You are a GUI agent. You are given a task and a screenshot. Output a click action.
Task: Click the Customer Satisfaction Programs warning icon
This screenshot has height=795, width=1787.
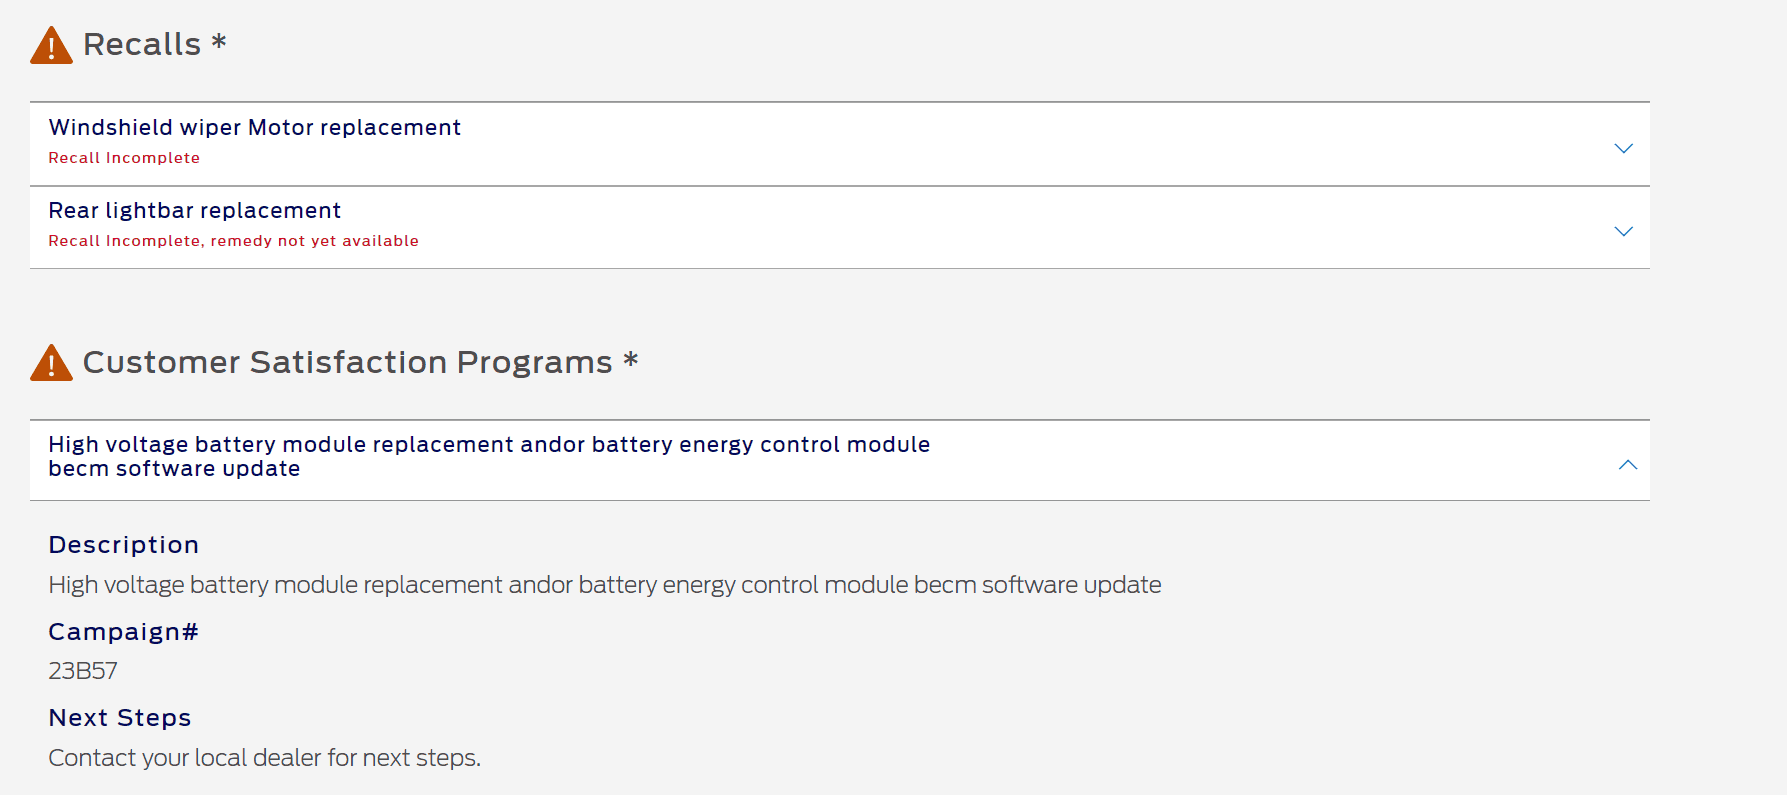click(51, 363)
